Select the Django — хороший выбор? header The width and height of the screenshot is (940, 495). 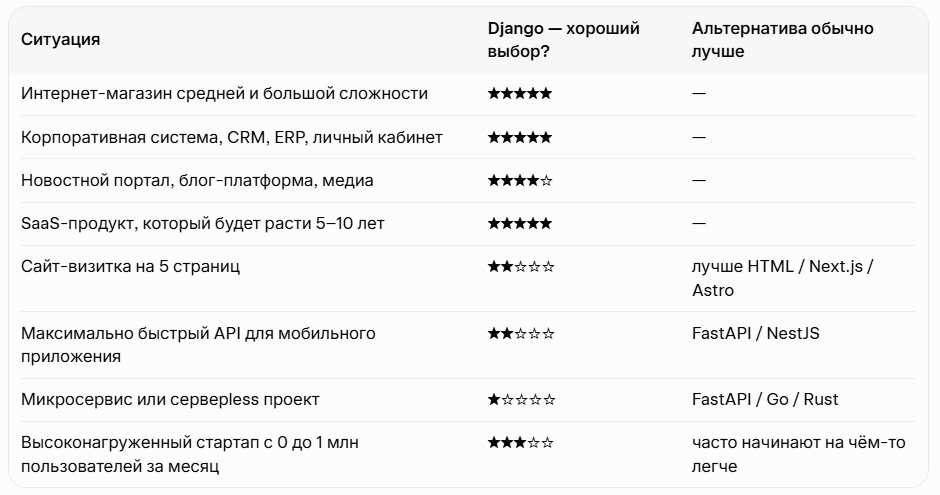(x=564, y=40)
